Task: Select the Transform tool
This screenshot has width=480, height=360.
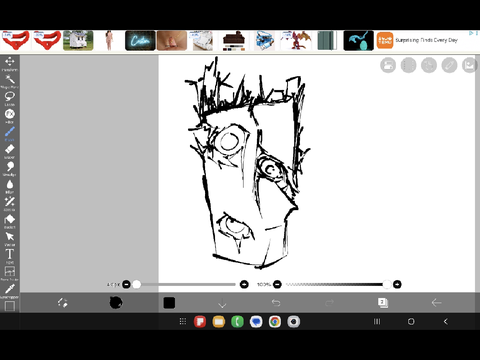Action: click(10, 63)
